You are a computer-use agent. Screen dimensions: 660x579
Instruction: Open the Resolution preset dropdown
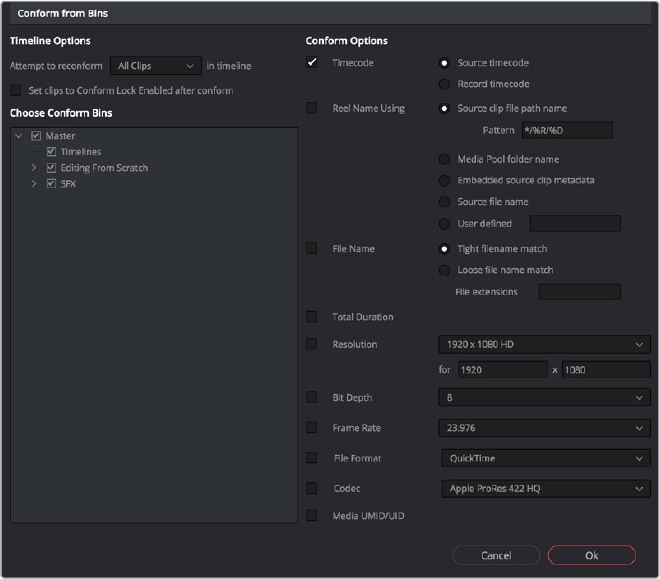pos(544,344)
